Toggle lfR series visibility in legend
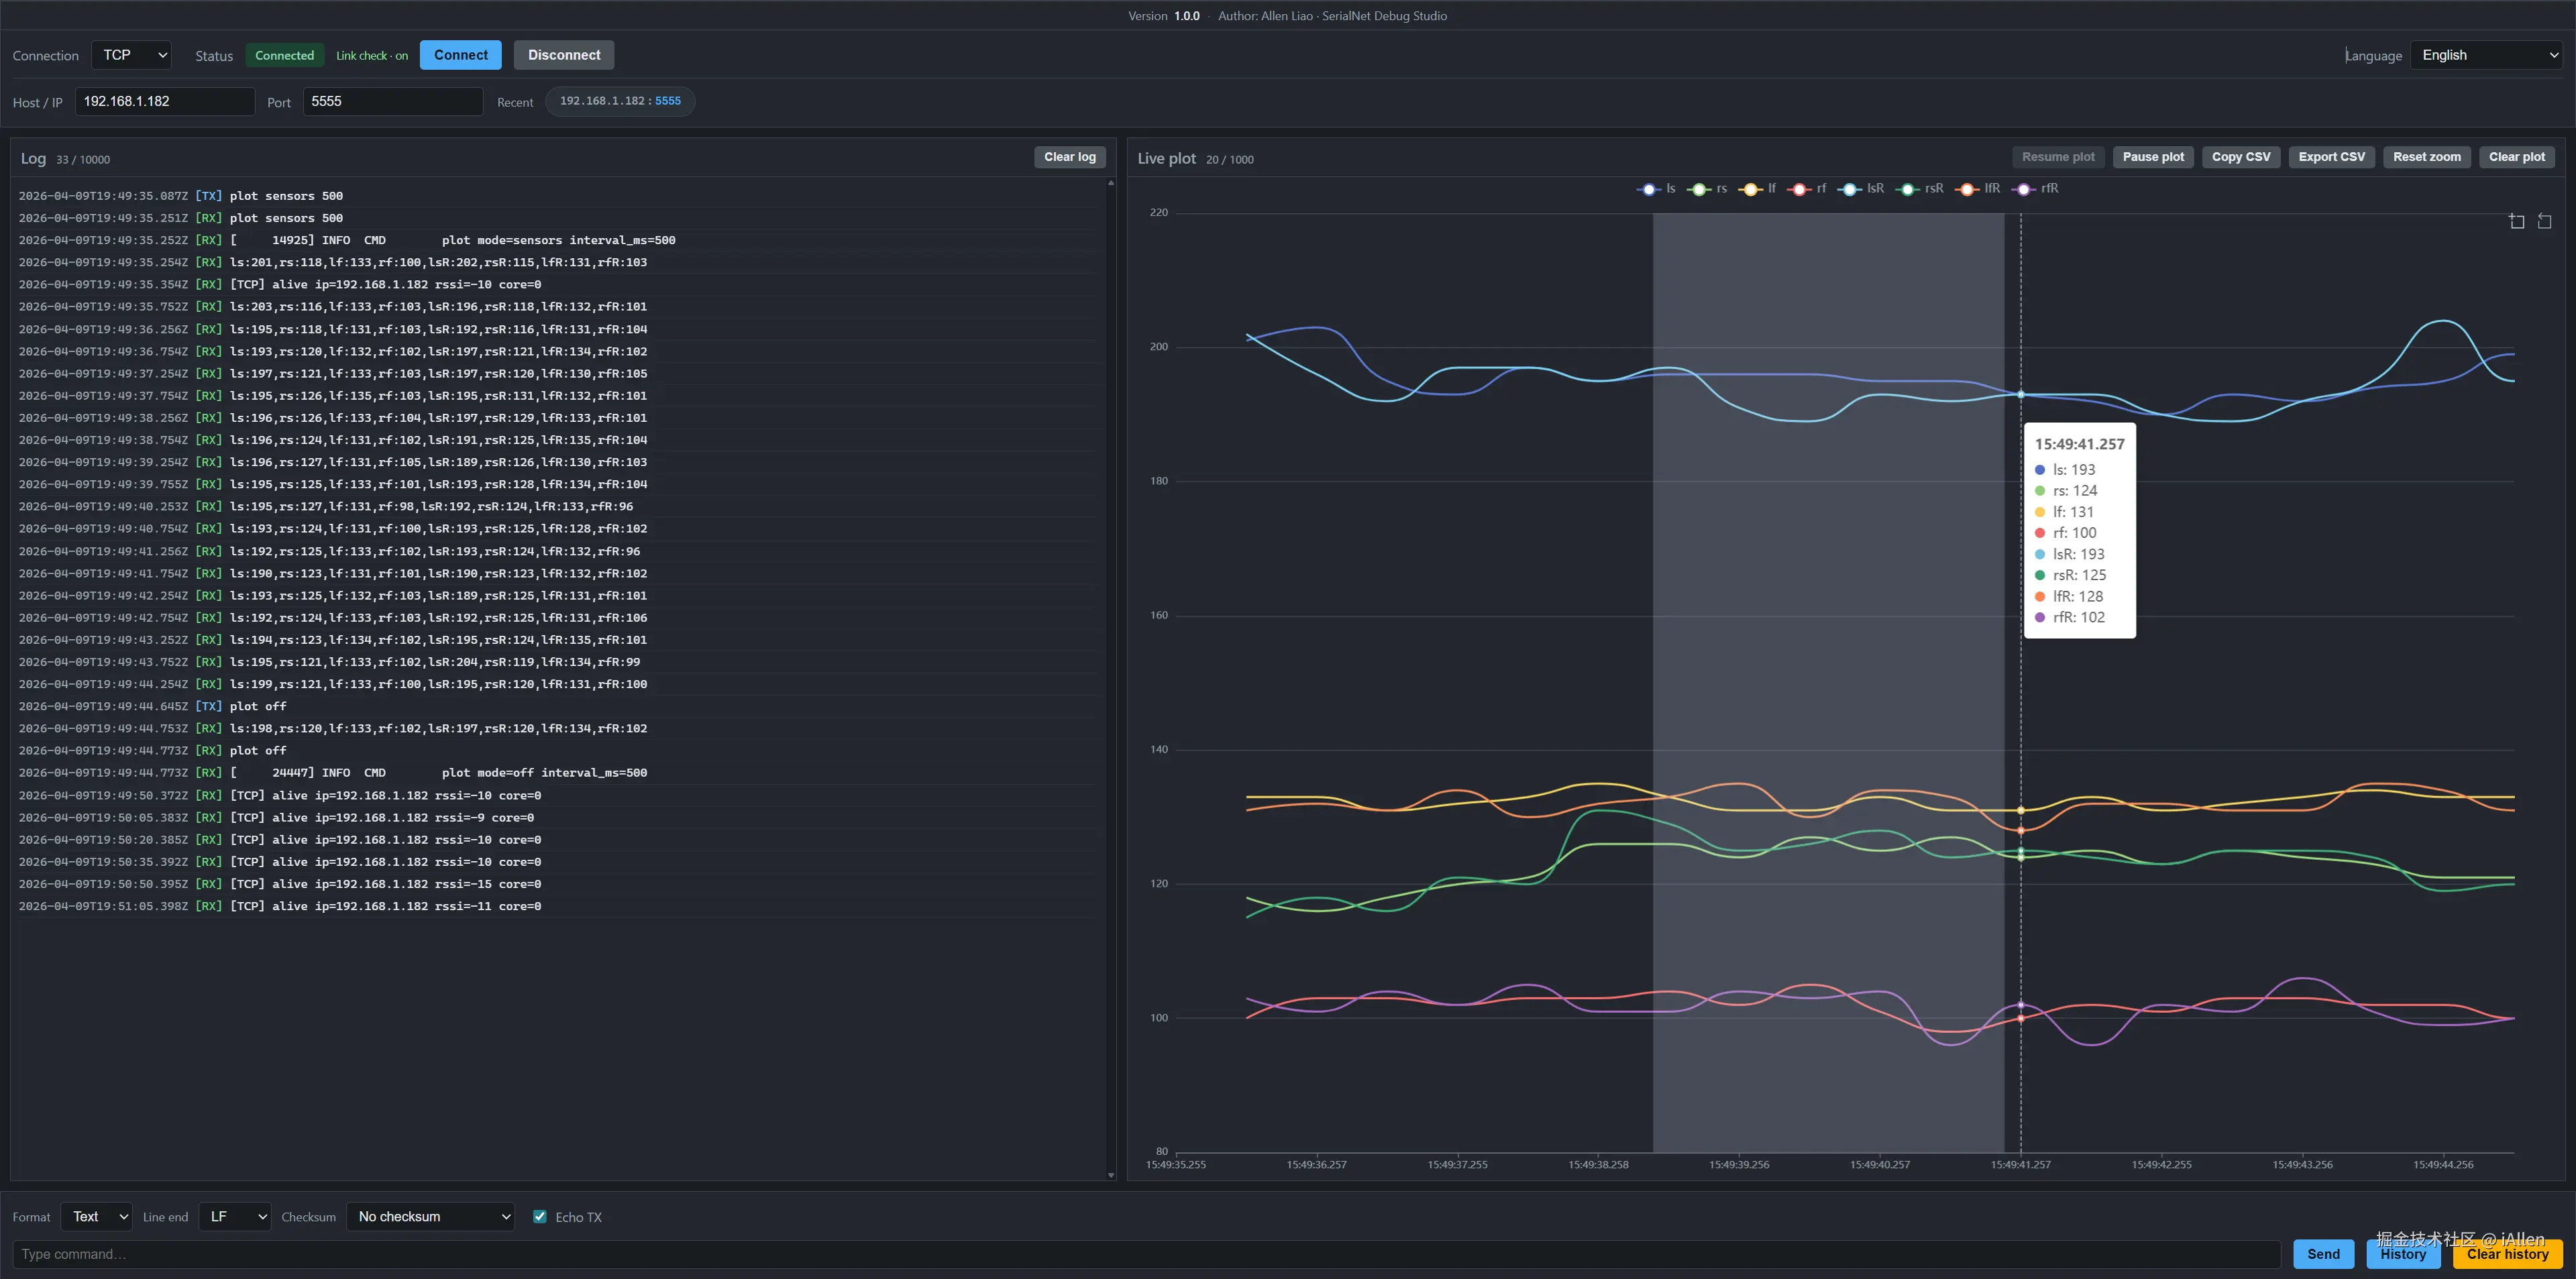This screenshot has height=1279, width=2576. (x=1968, y=189)
